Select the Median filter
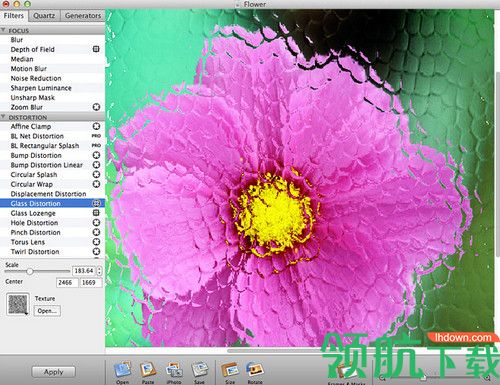 point(52,59)
